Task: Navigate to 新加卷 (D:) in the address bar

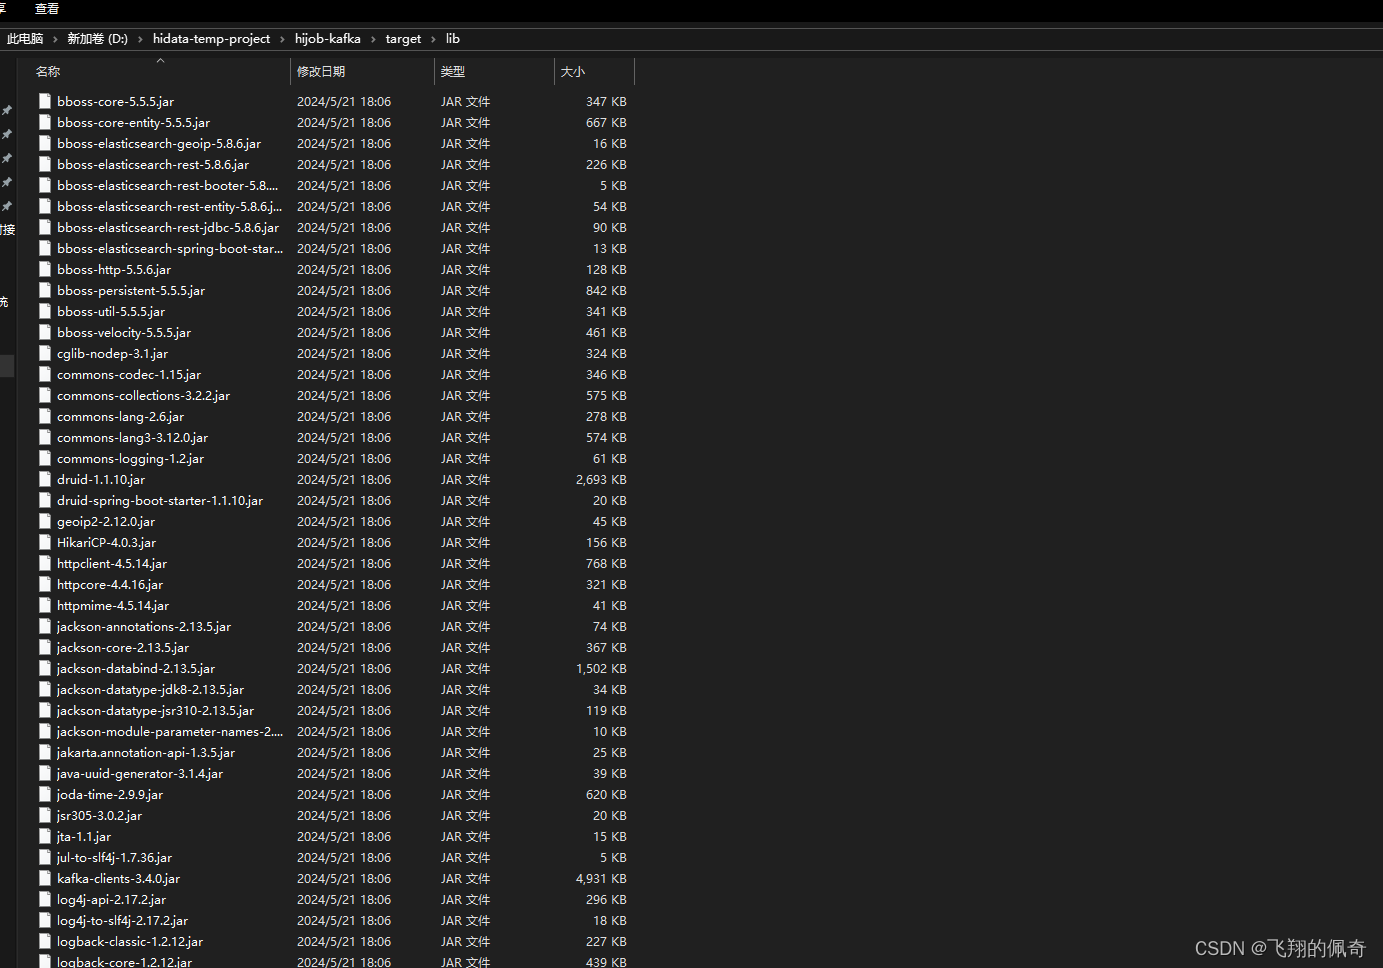Action: pyautogui.click(x=97, y=39)
